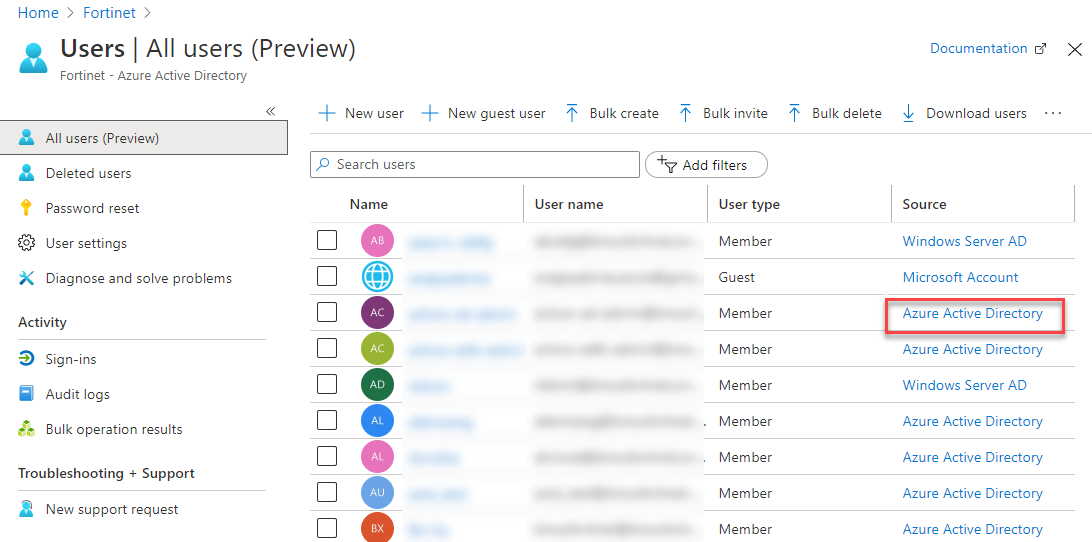The width and height of the screenshot is (1092, 542).
Task: Go to Fortinet breadcrumb
Action: pyautogui.click(x=108, y=13)
